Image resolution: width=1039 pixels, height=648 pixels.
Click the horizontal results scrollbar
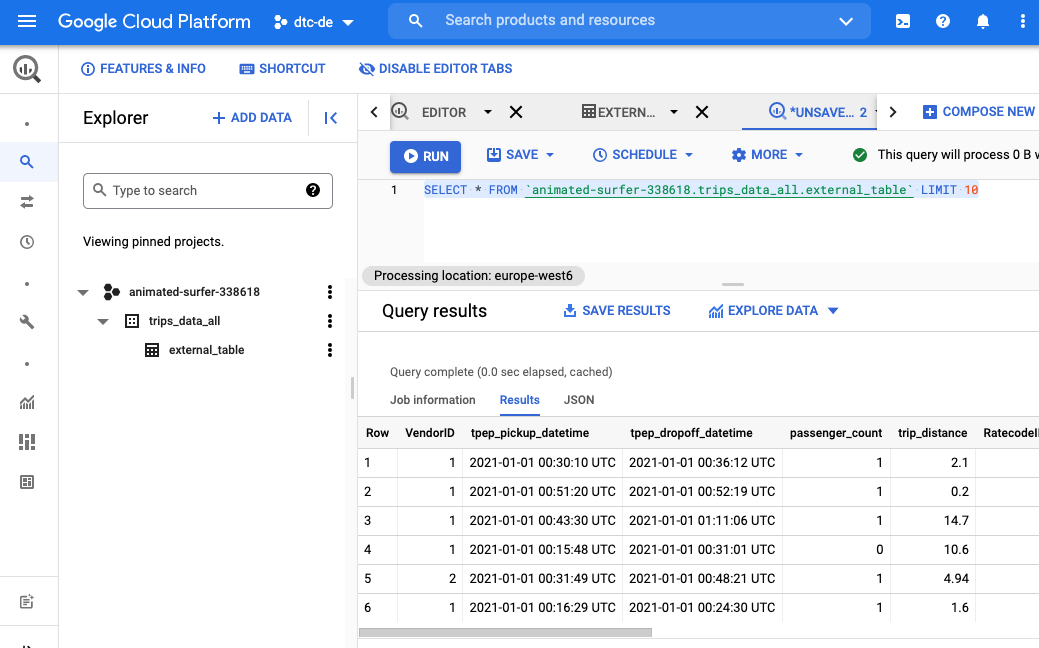pos(506,633)
